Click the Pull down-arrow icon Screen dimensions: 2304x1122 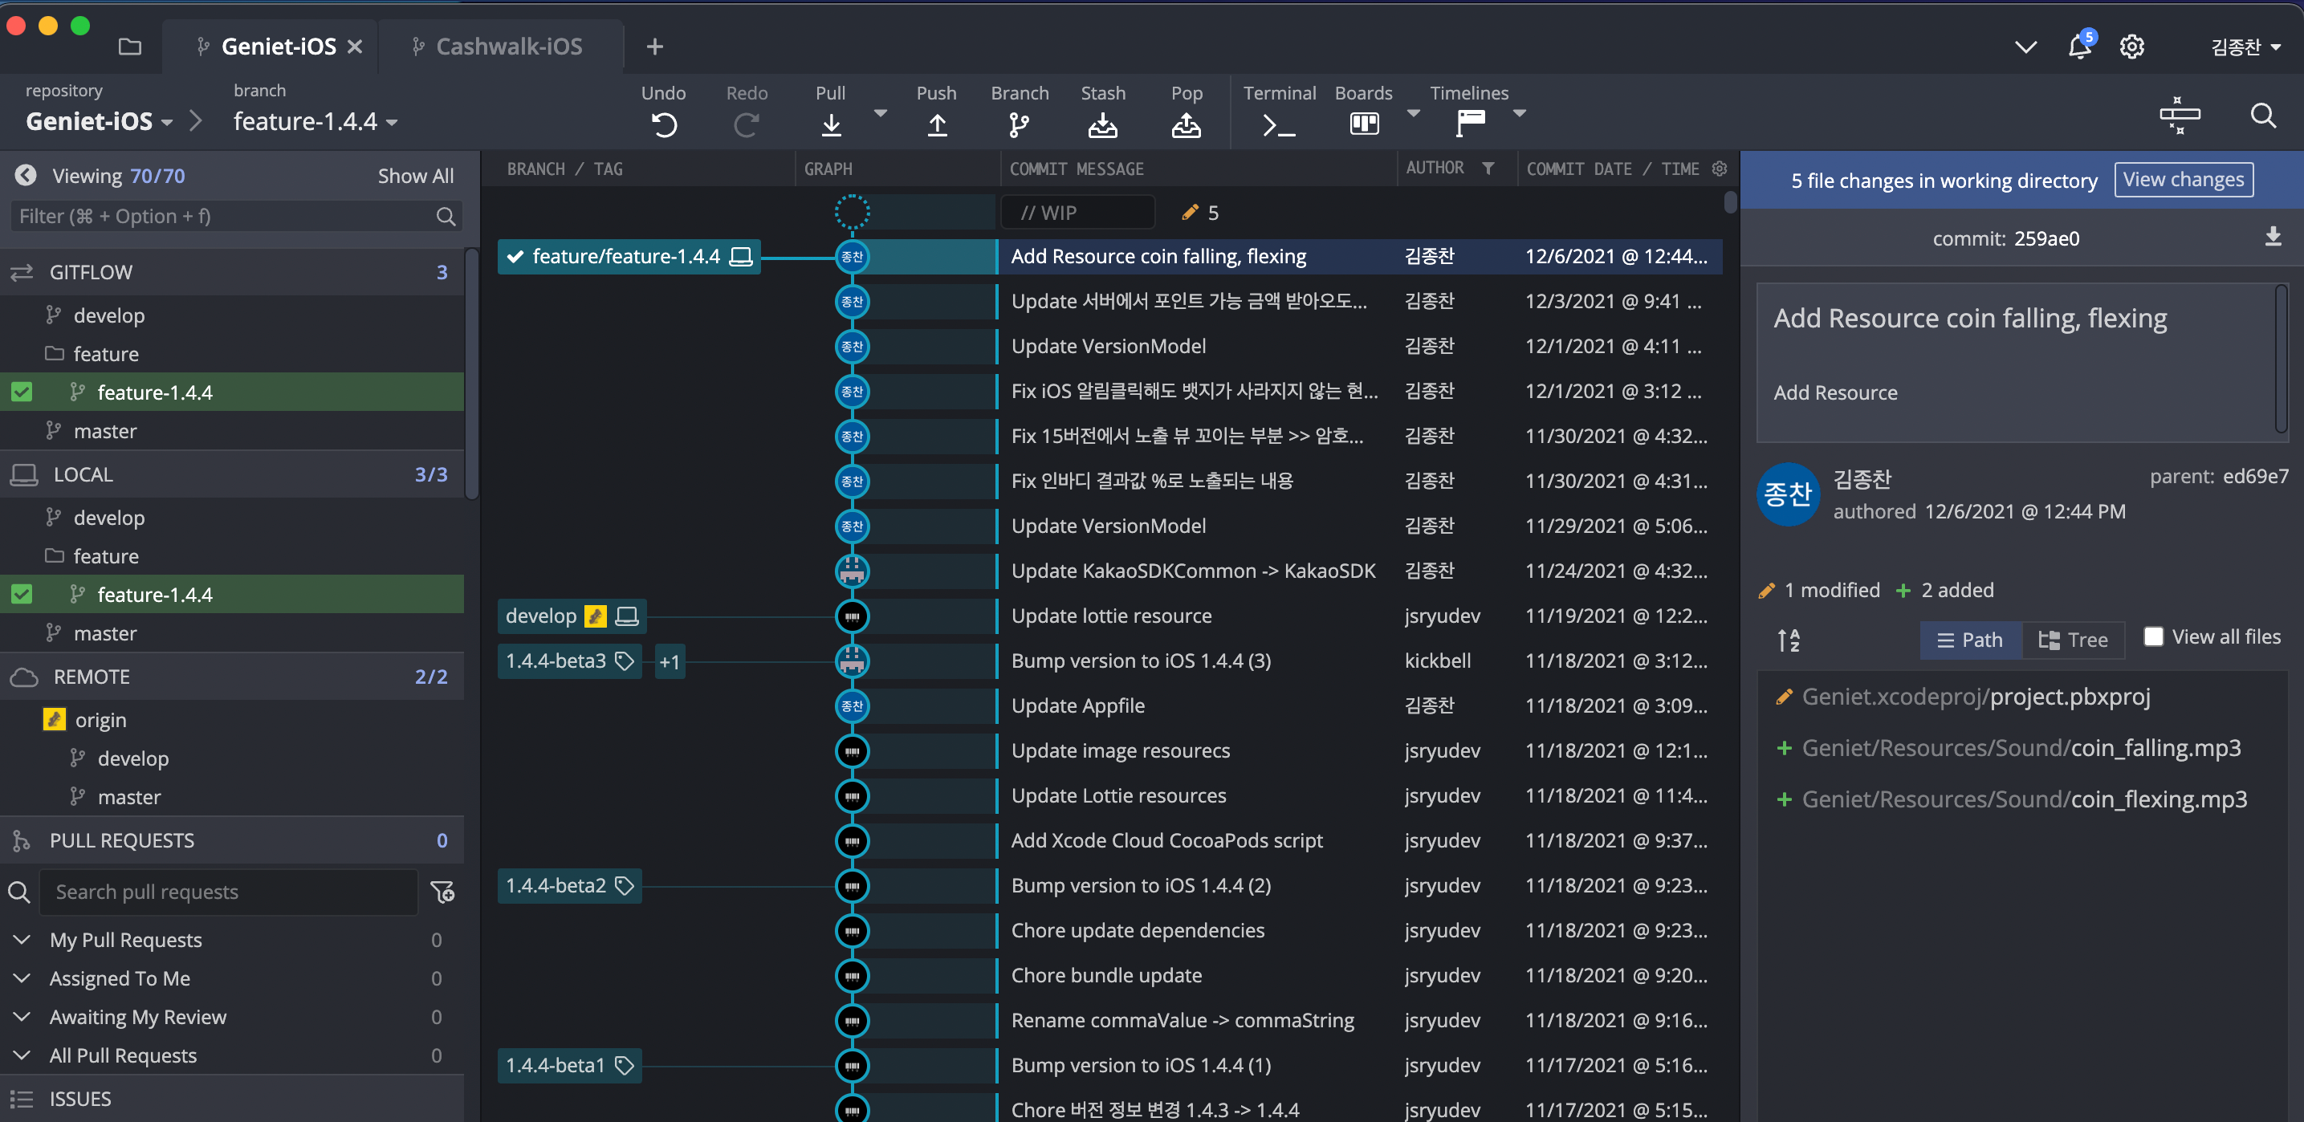tap(830, 124)
